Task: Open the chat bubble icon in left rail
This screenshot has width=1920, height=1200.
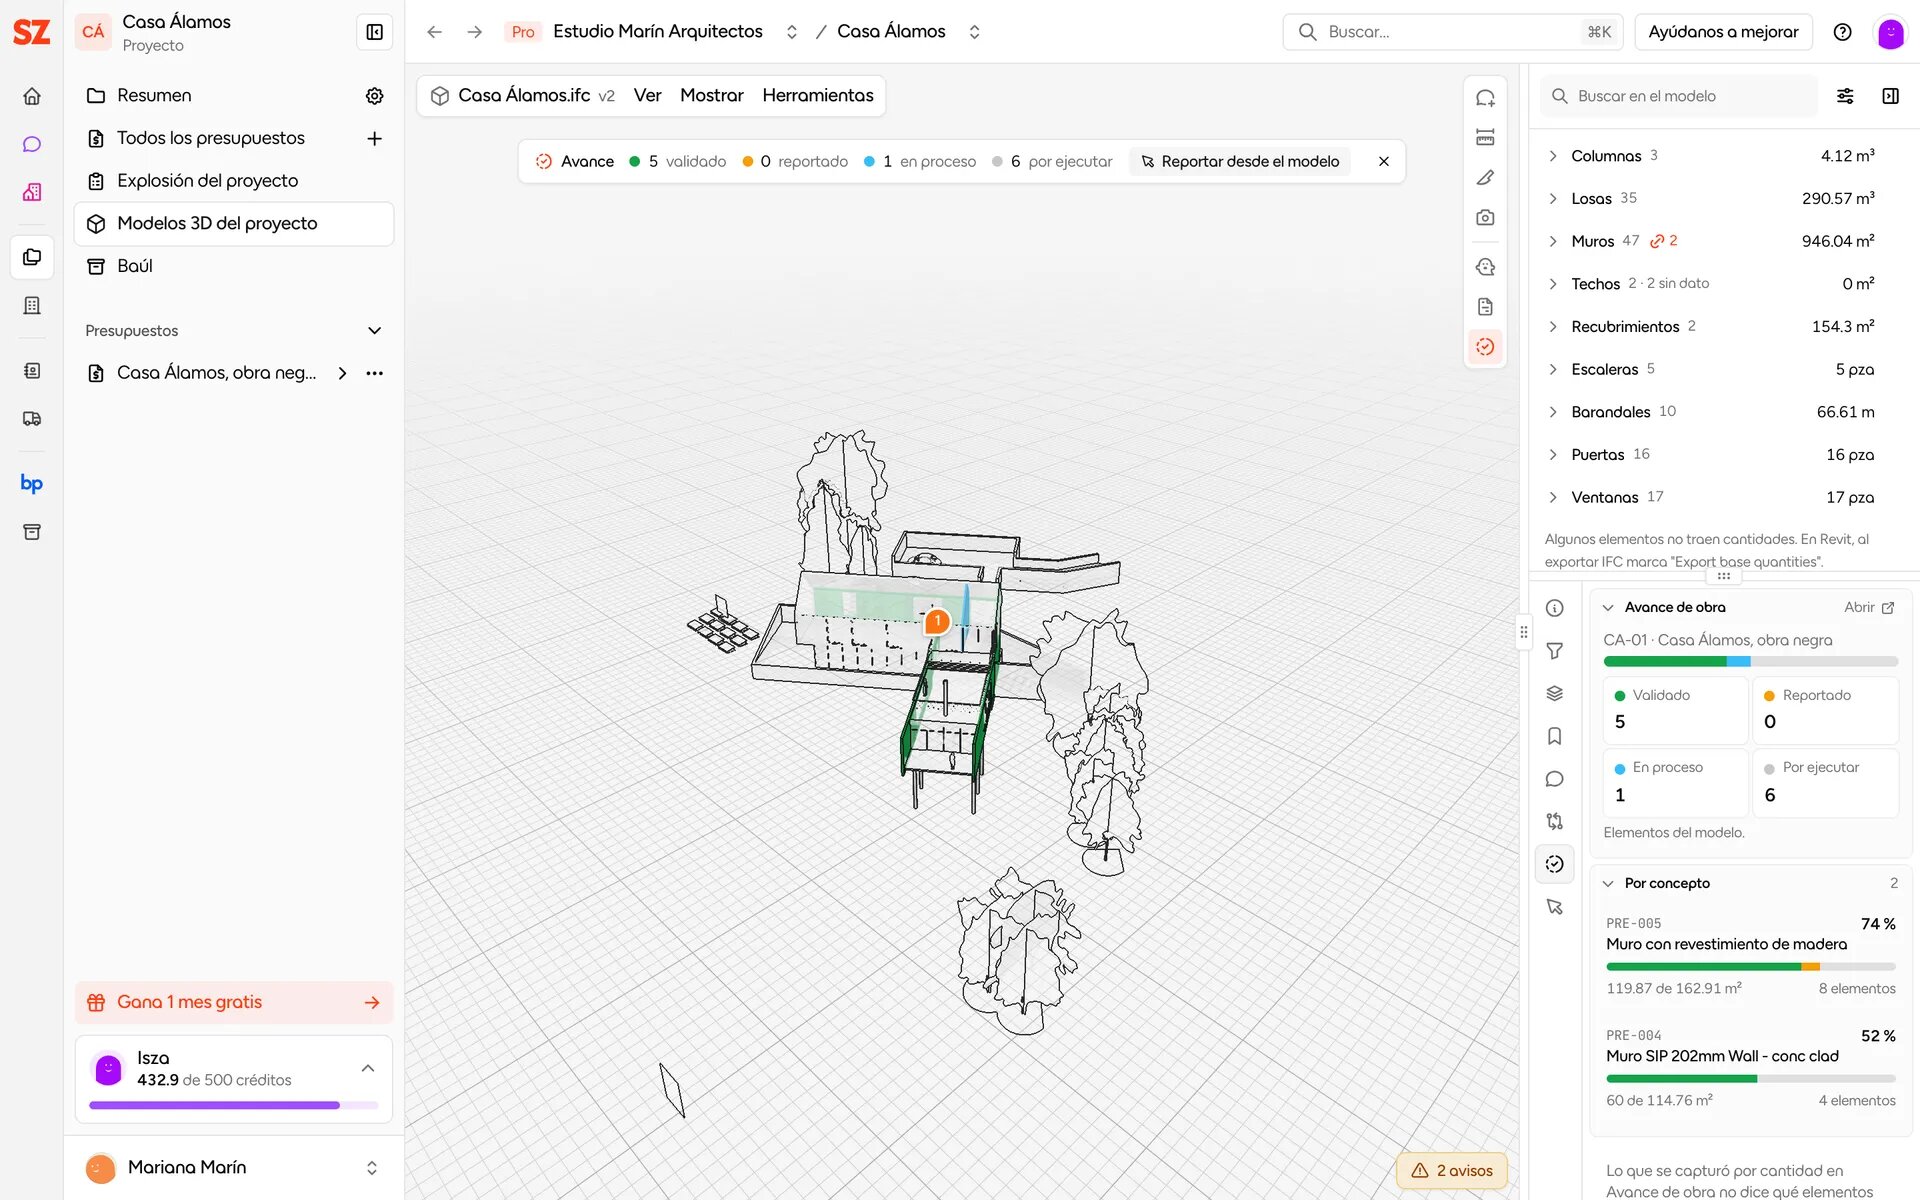Action: click(x=32, y=144)
